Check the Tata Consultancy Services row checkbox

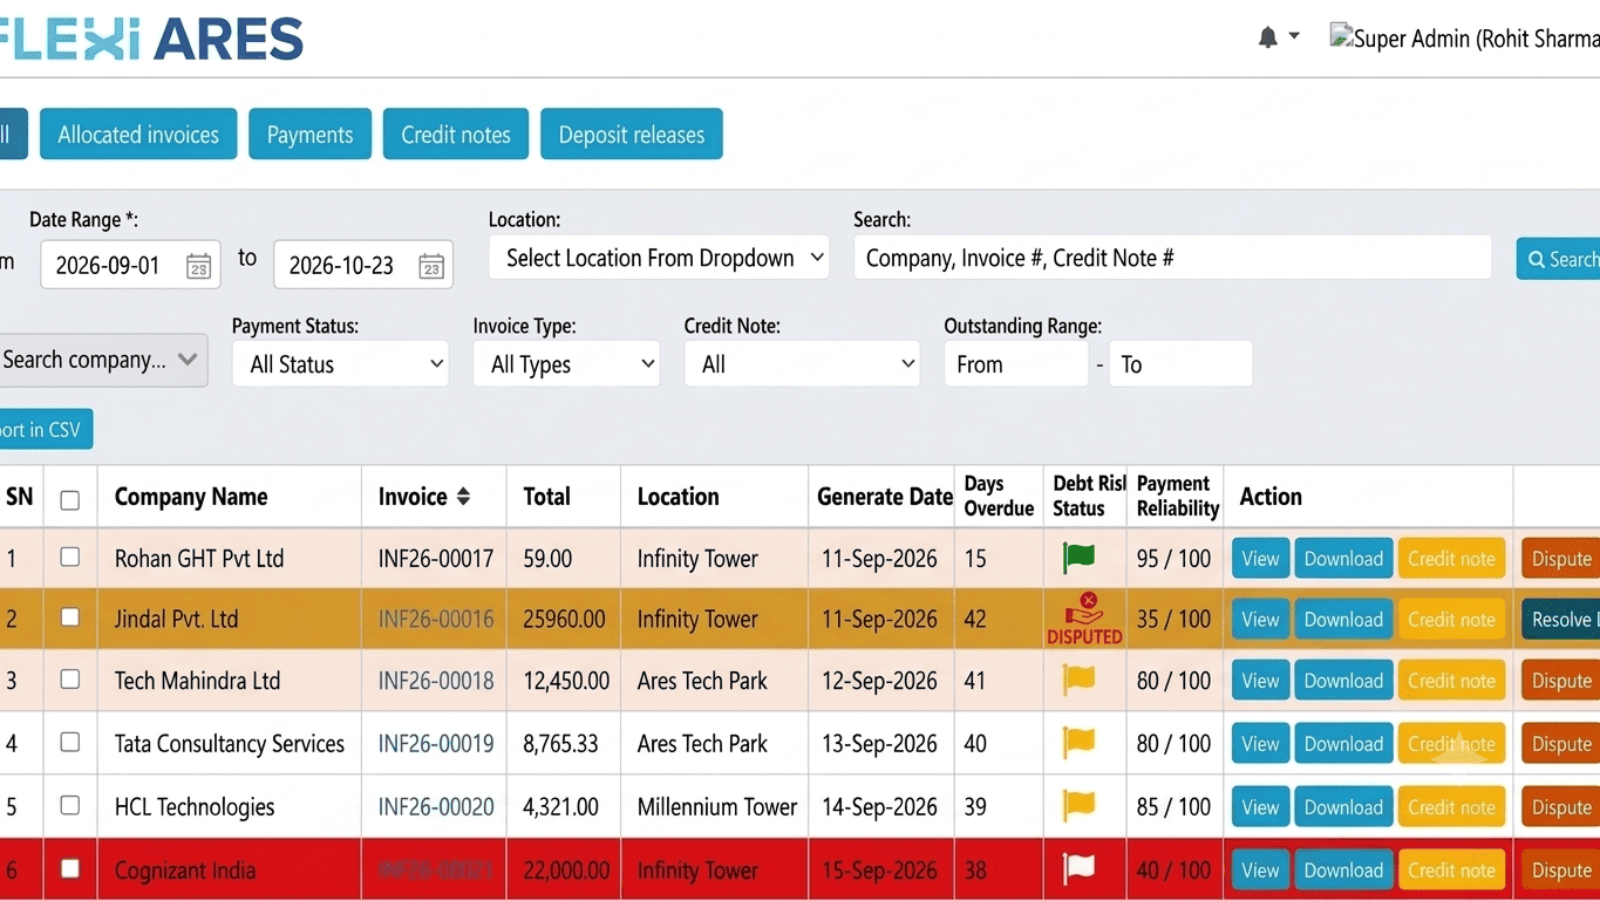pyautogui.click(x=70, y=742)
